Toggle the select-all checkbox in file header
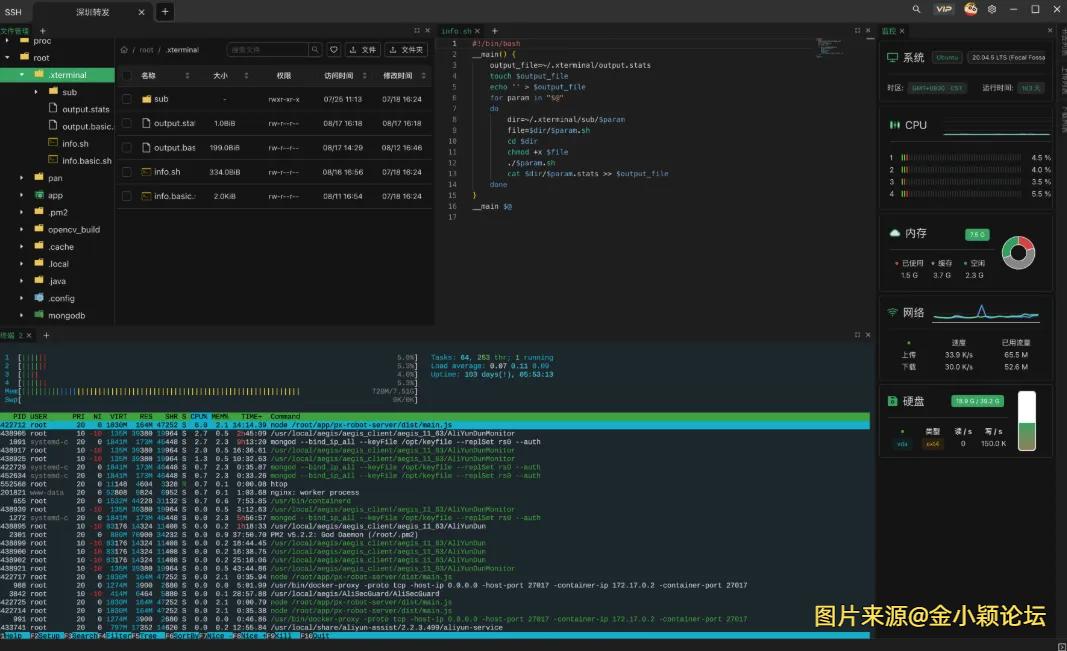The height and width of the screenshot is (651, 1067). click(x=127, y=75)
